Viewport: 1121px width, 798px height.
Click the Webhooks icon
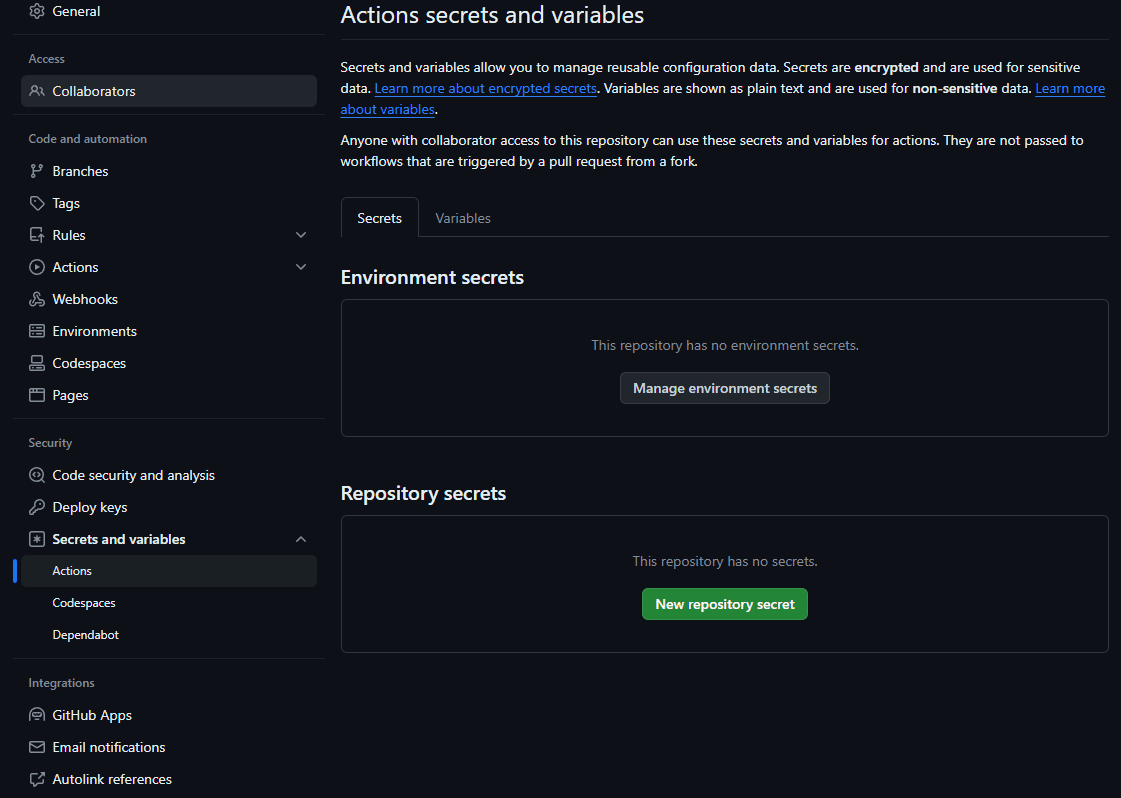36,299
